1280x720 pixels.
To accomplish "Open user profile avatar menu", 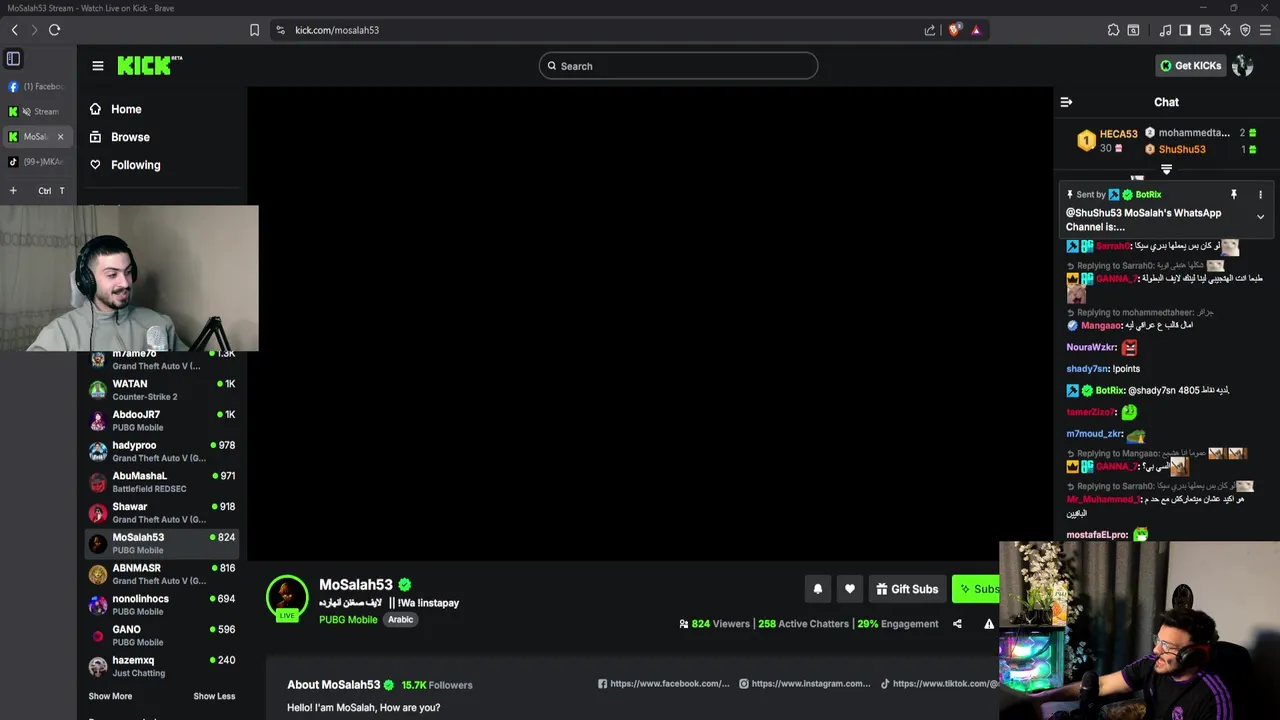I will [1243, 66].
